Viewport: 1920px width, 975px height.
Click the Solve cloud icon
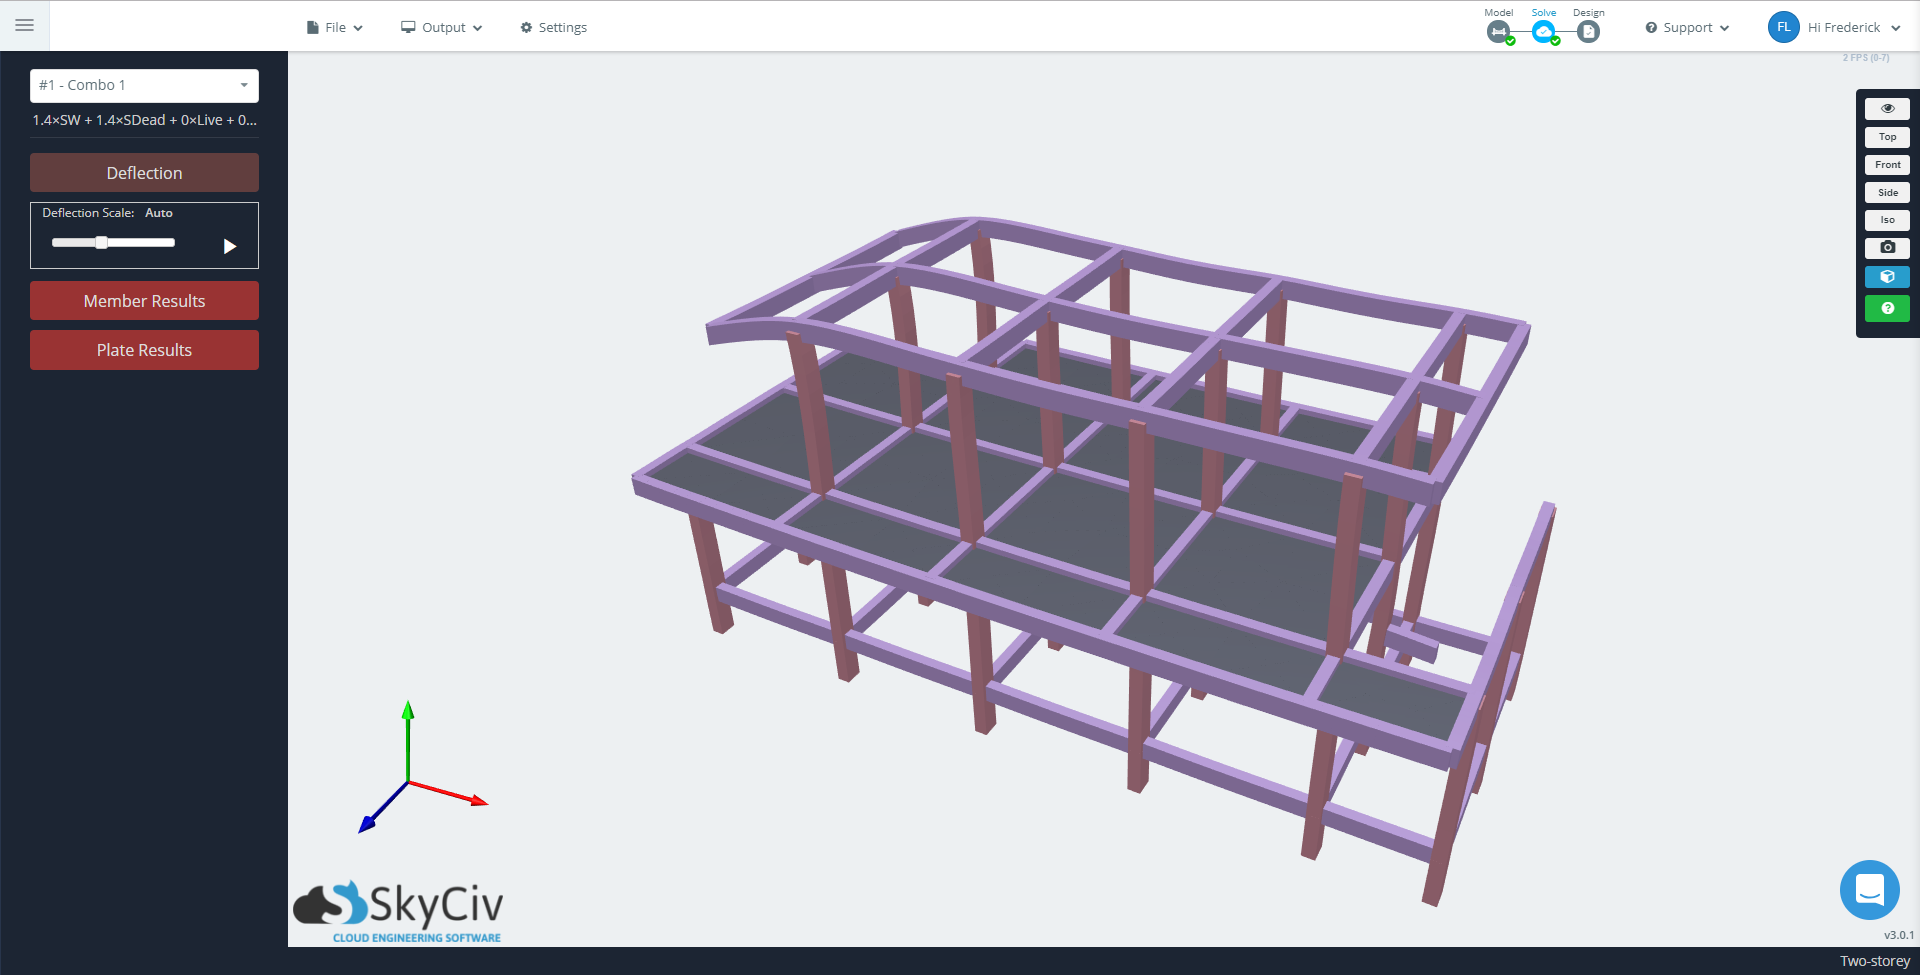1544,32
